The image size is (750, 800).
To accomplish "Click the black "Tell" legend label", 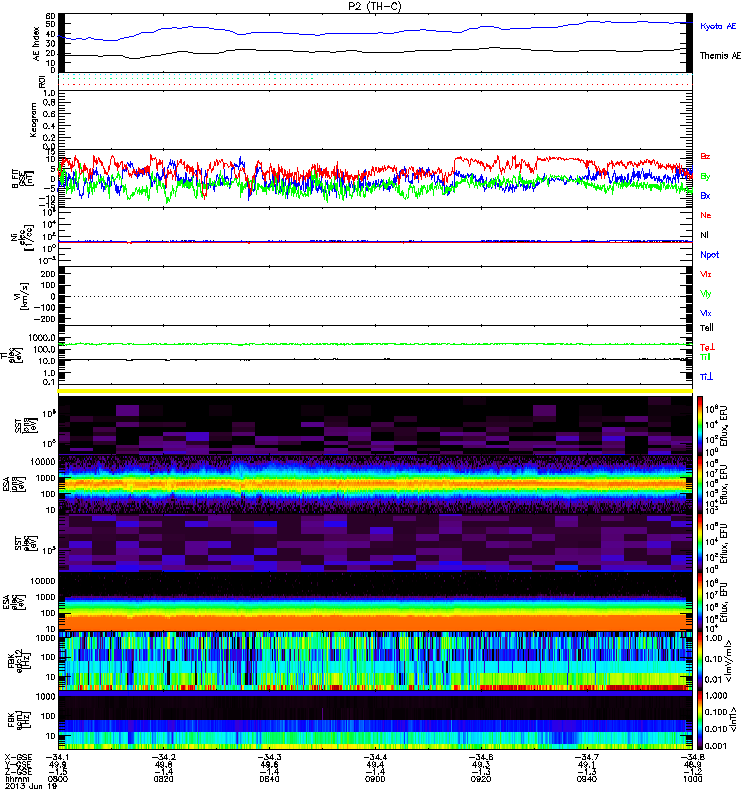I will 707,328.
